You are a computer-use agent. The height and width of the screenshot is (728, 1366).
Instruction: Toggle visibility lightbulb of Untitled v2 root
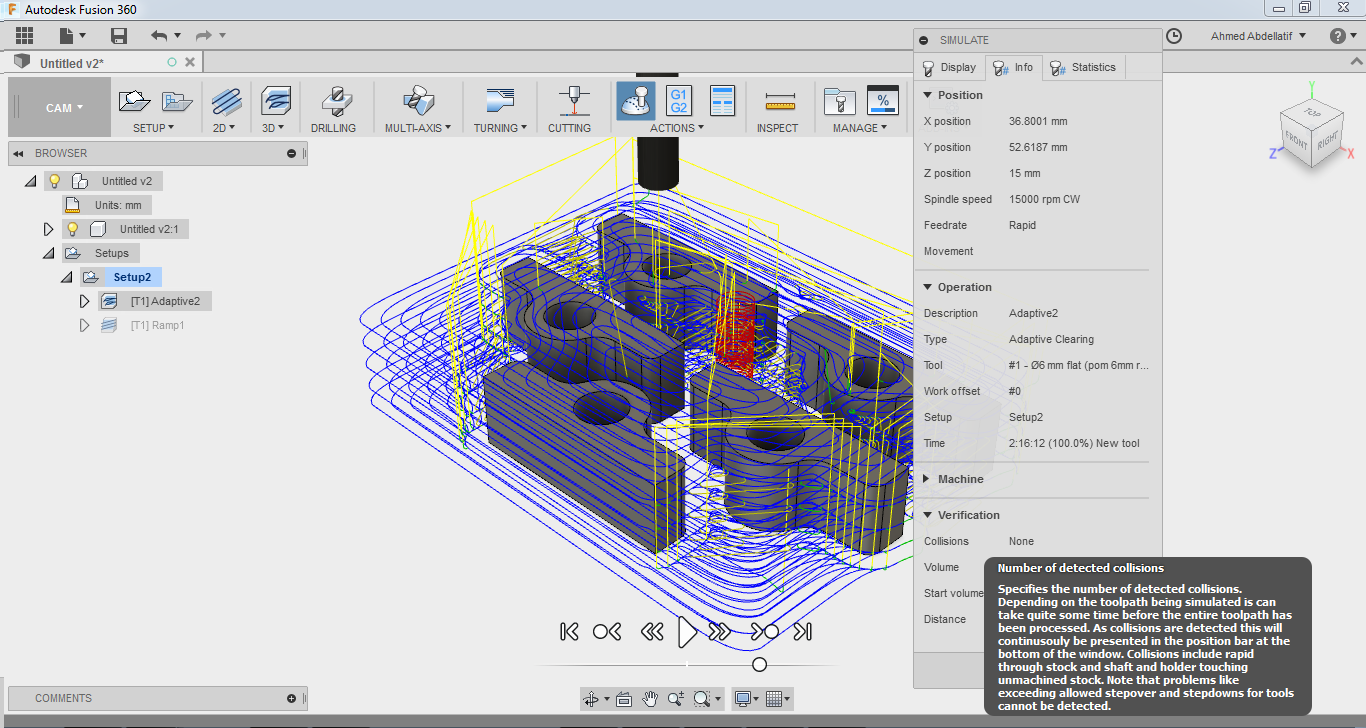55,181
